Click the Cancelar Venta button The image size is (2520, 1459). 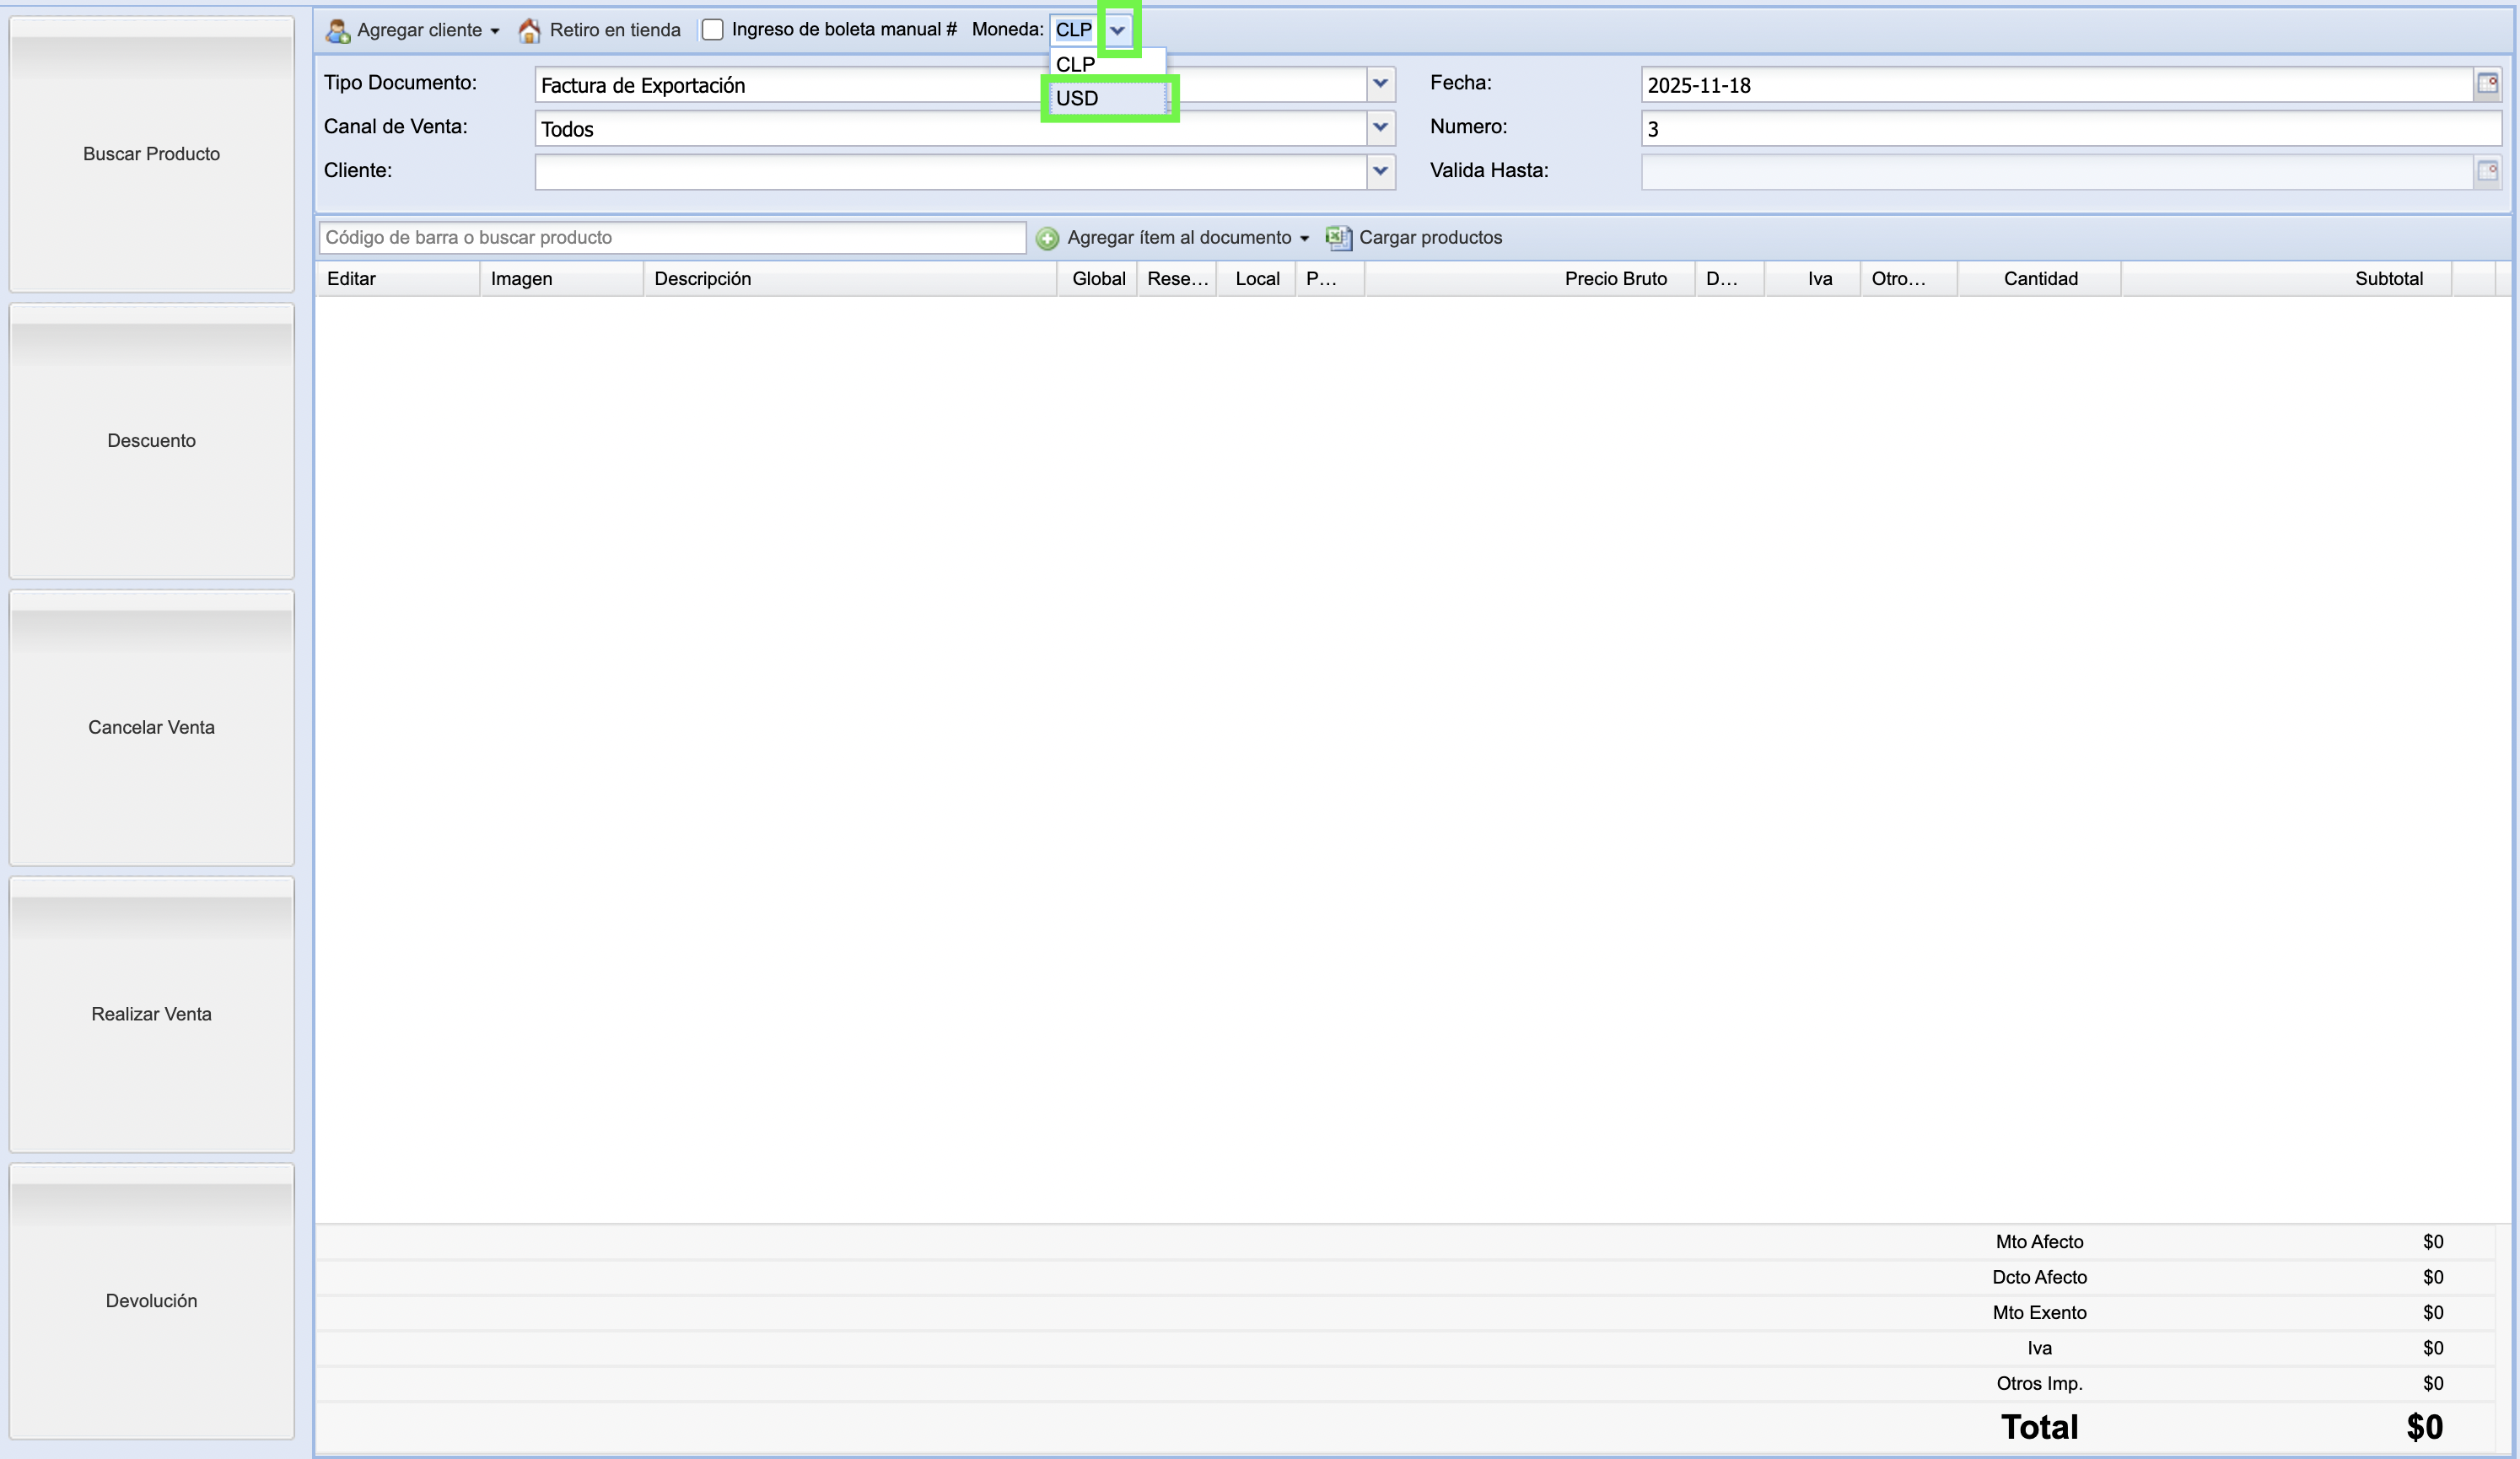152,728
